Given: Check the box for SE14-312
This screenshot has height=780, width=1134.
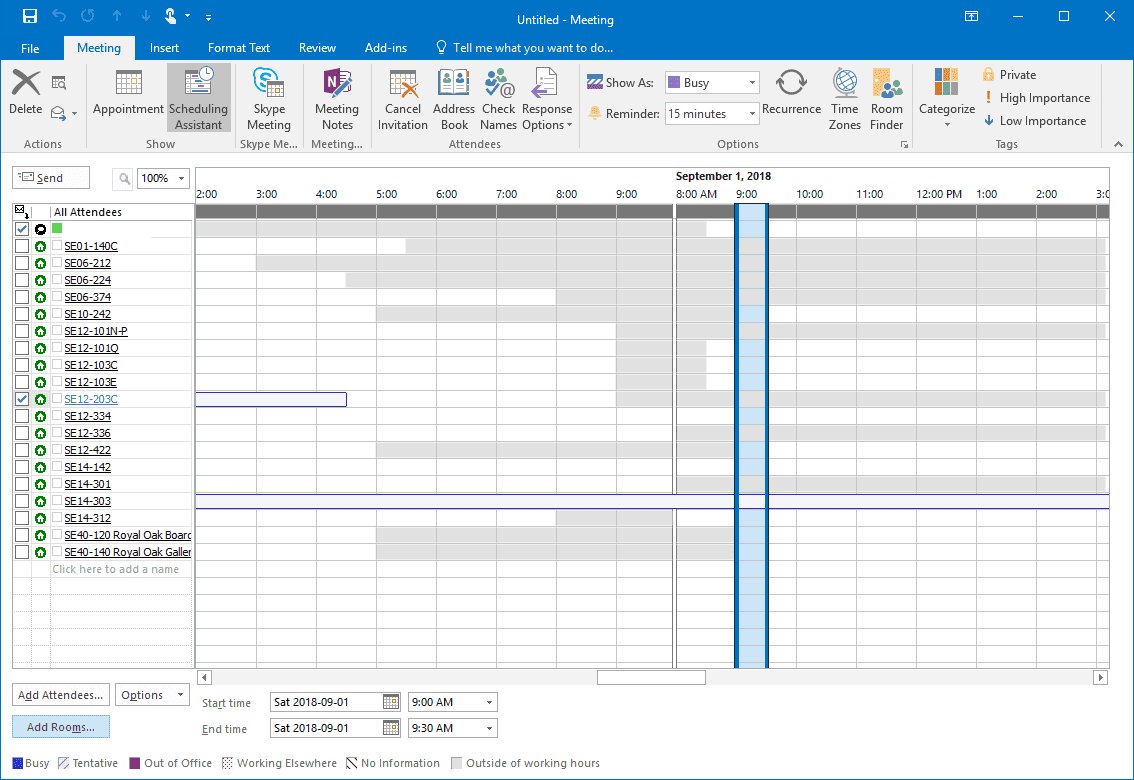Looking at the screenshot, I should point(22,518).
